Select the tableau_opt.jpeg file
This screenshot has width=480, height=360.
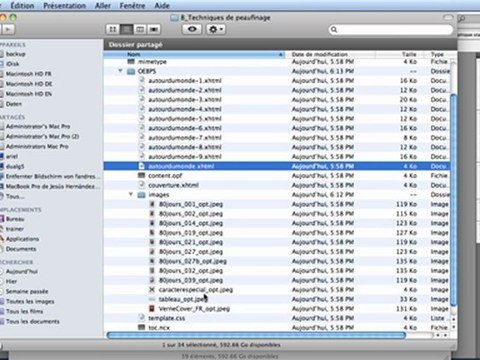183,299
